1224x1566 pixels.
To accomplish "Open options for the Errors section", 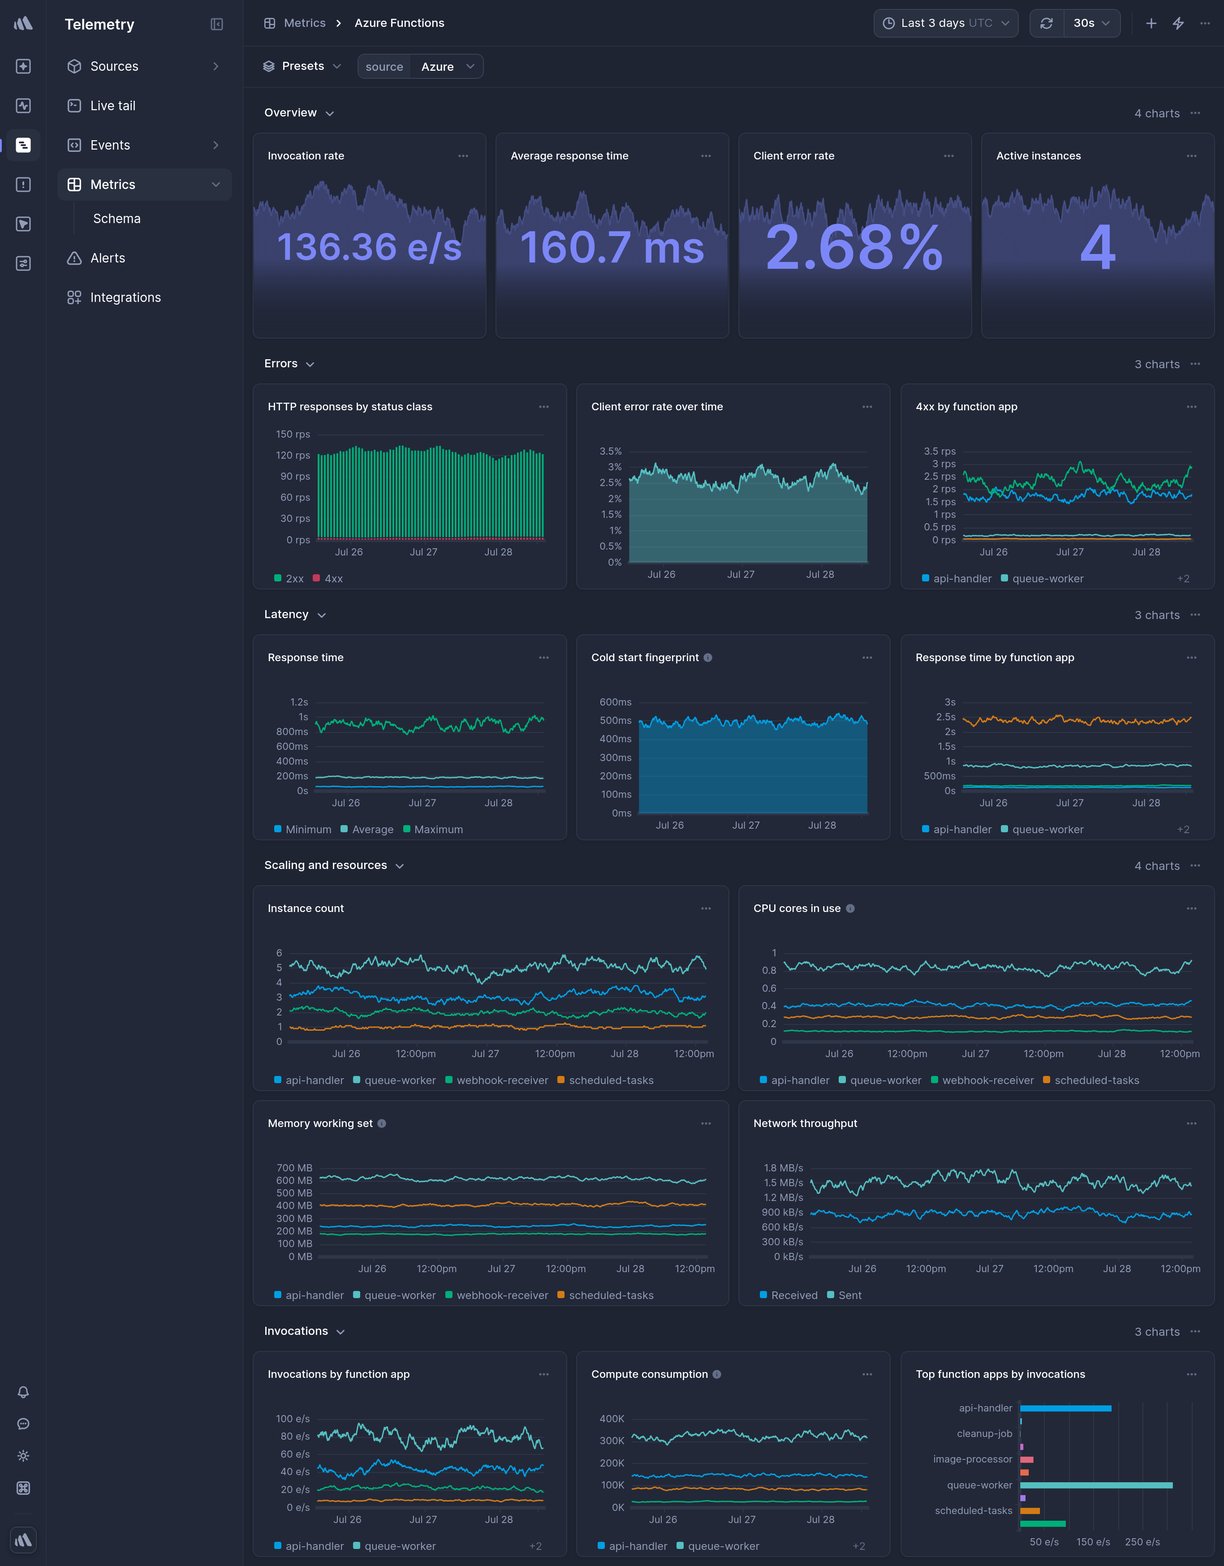I will [1196, 364].
